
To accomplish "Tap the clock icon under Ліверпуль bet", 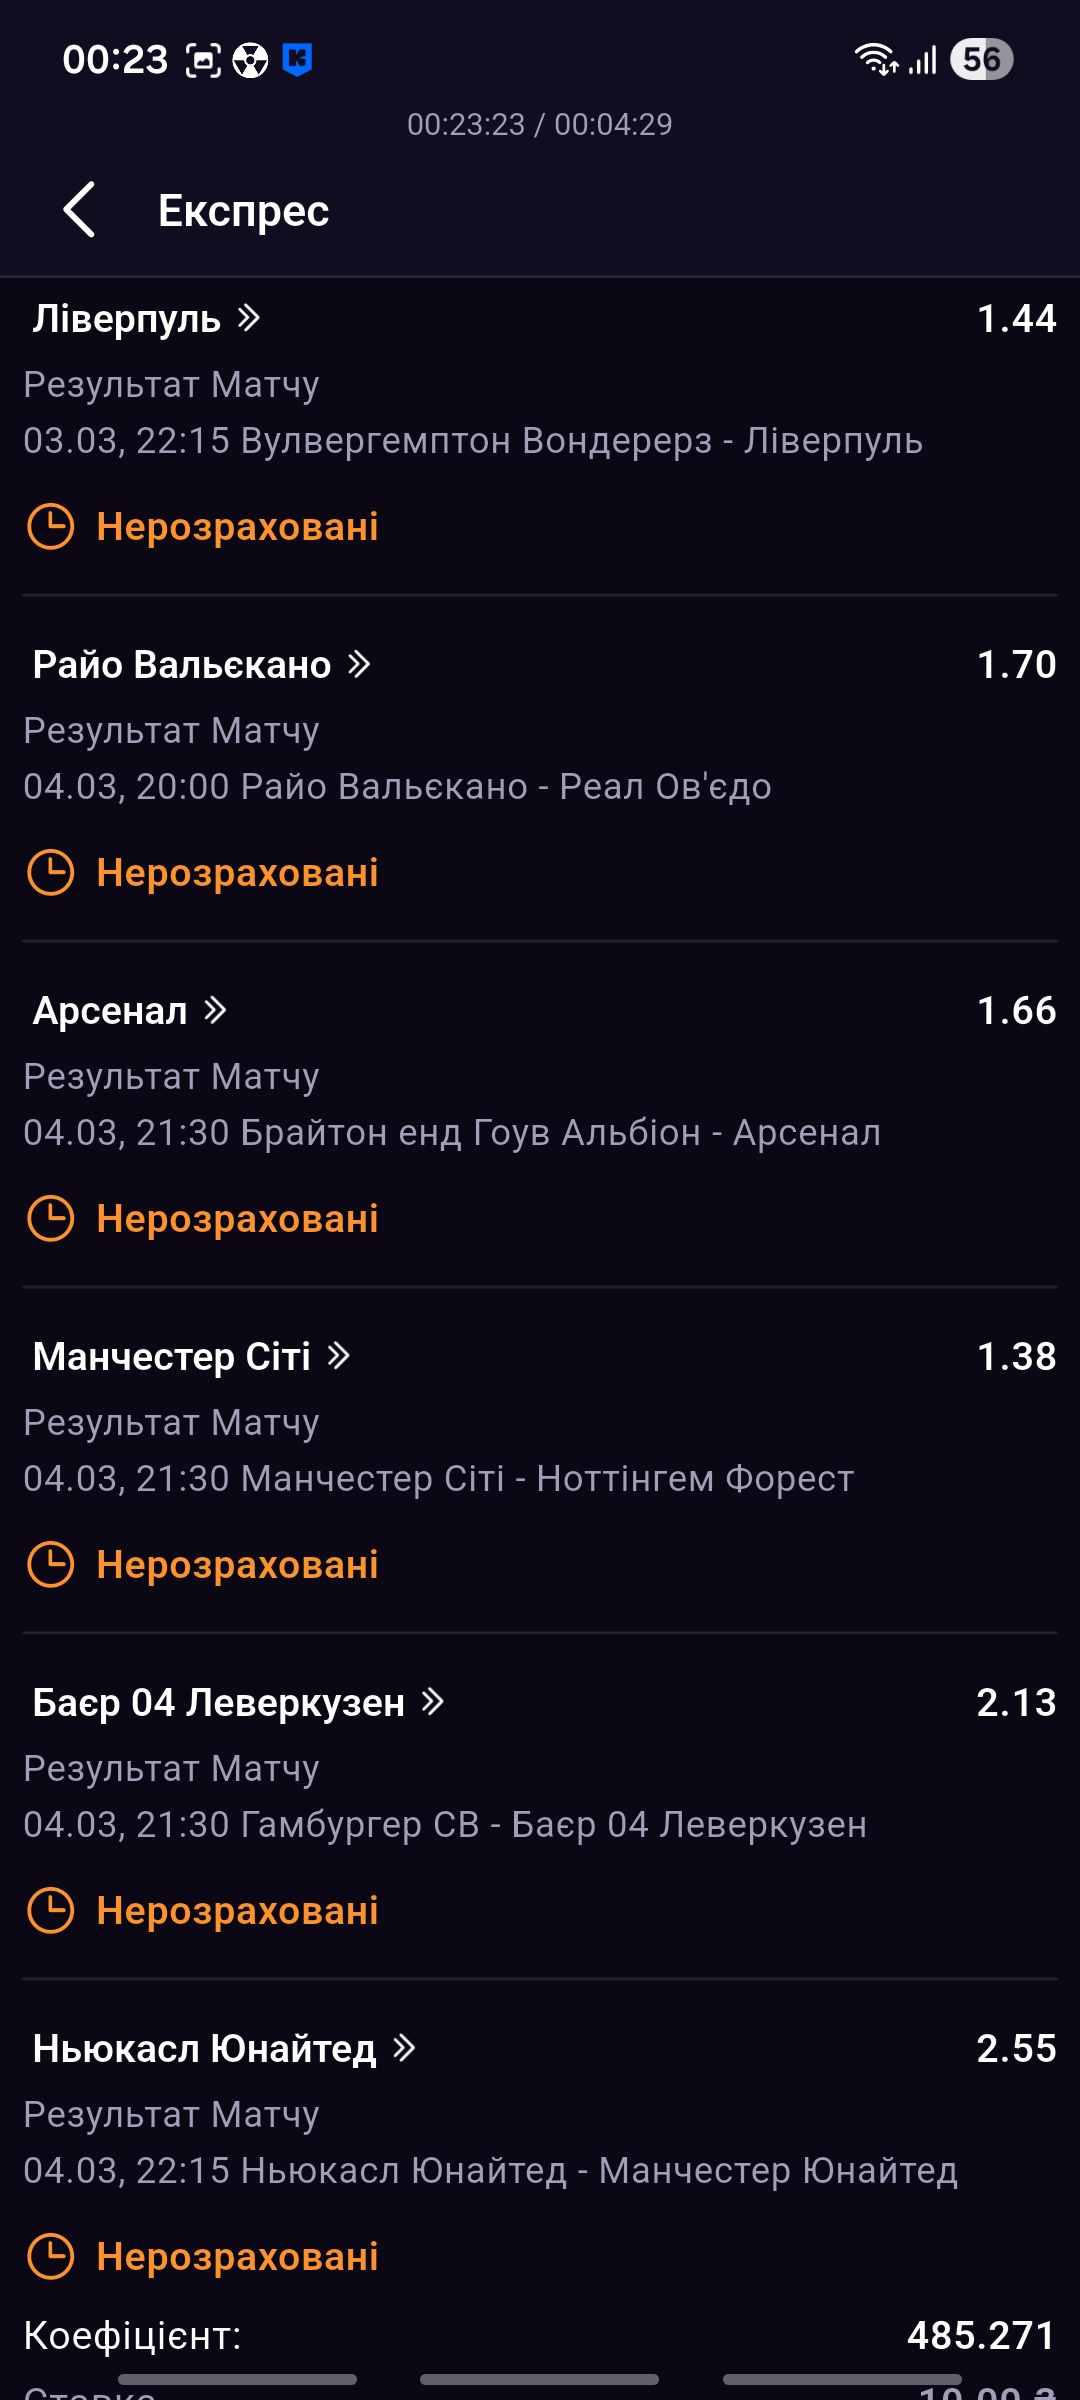I will tap(50, 527).
